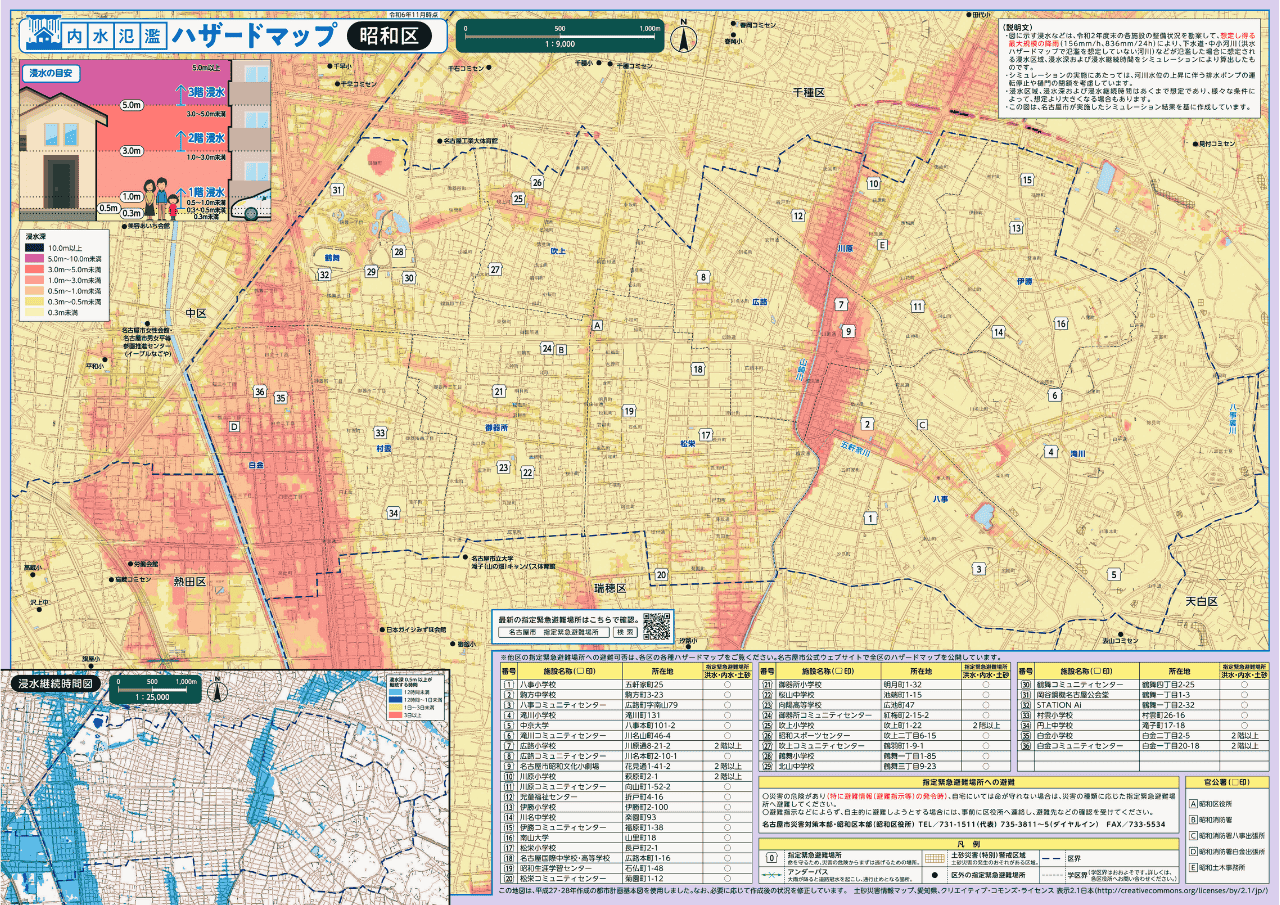The width and height of the screenshot is (1280, 905).
Task: Click the 検索 search button near QR code
Action: [625, 632]
